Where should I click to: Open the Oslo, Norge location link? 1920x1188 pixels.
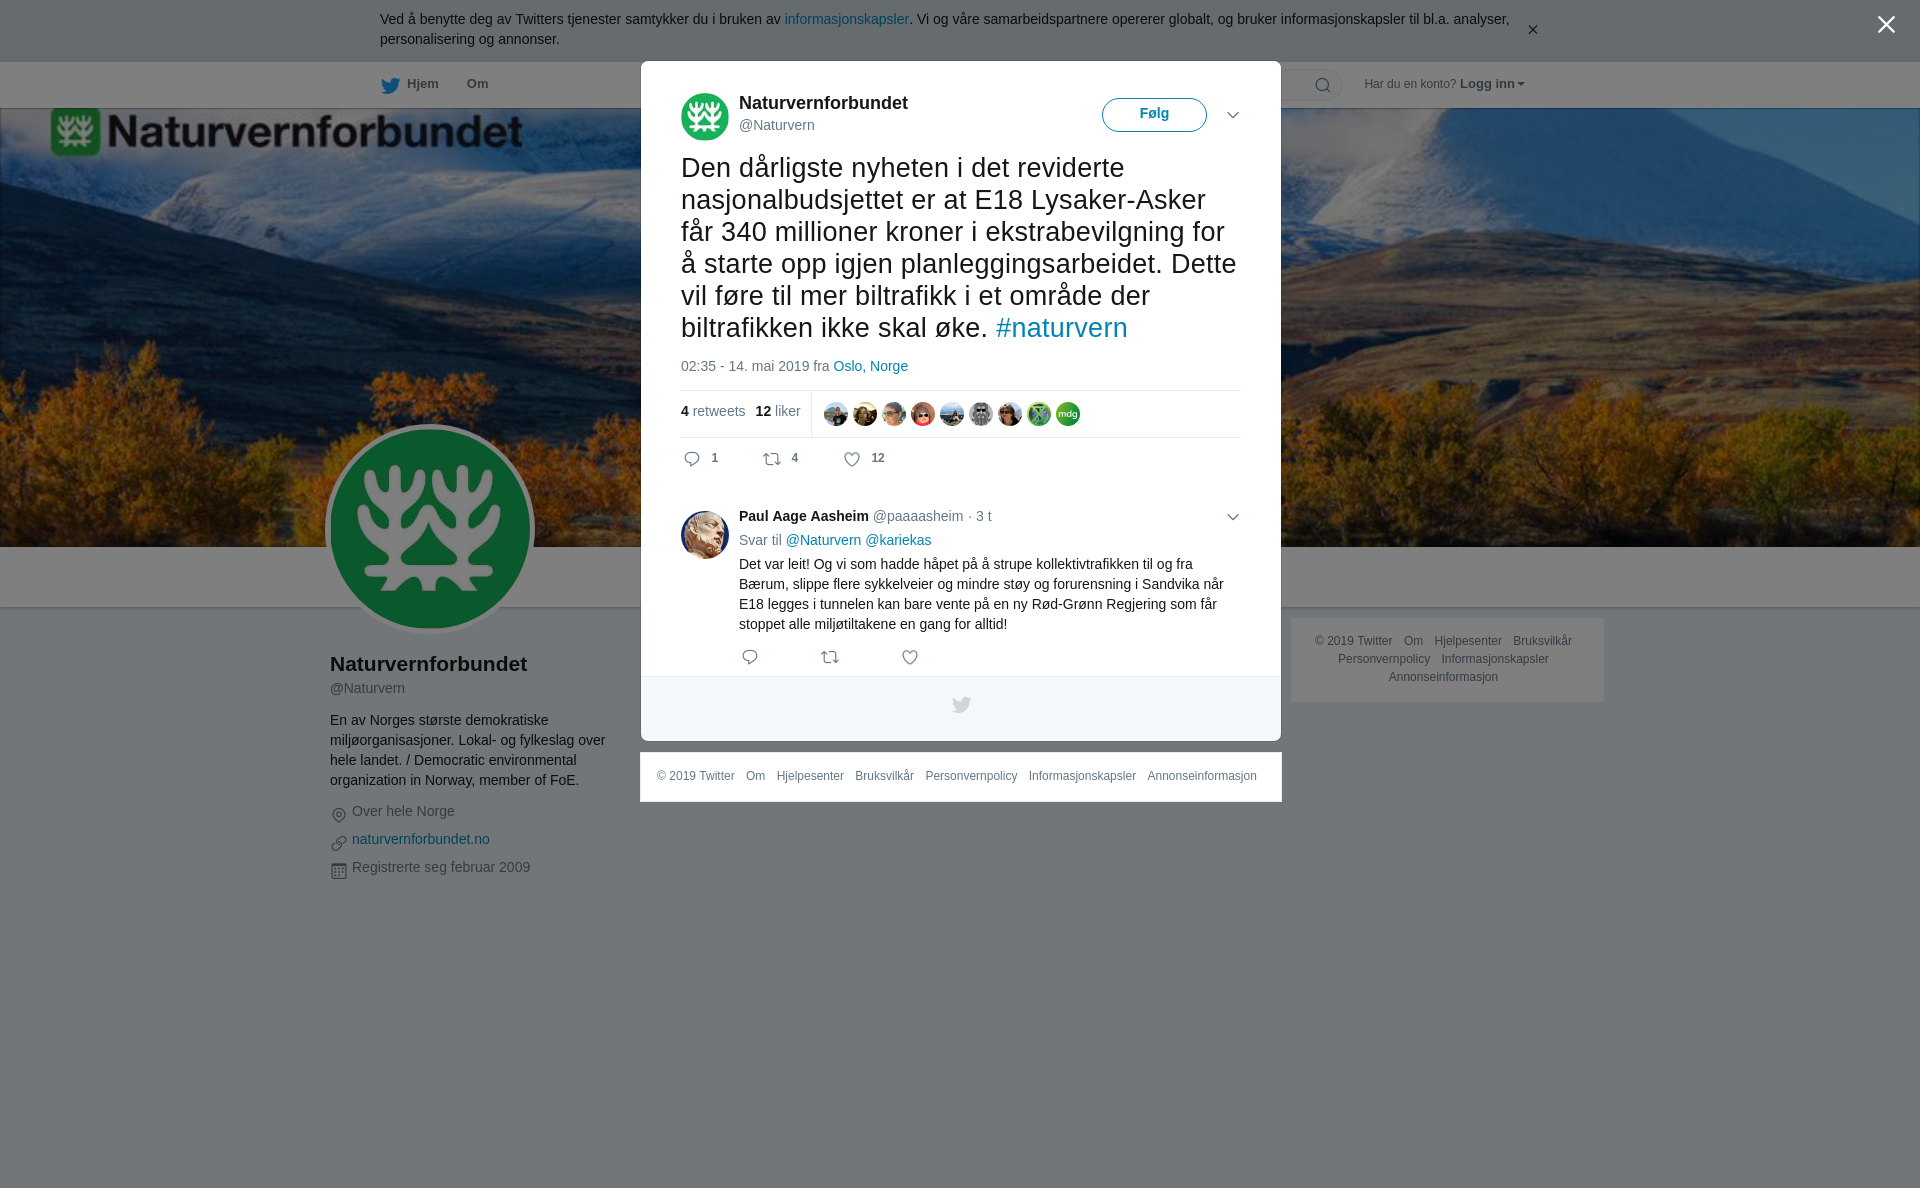(x=870, y=366)
